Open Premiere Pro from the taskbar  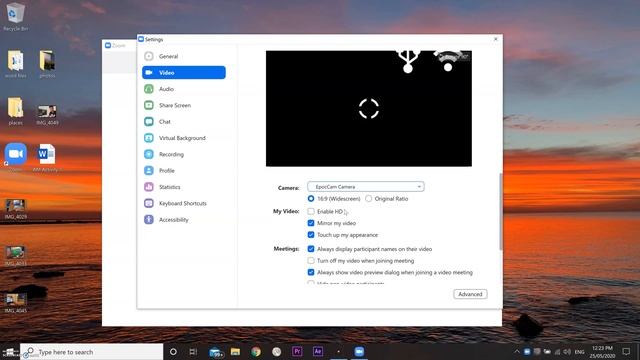click(x=297, y=351)
